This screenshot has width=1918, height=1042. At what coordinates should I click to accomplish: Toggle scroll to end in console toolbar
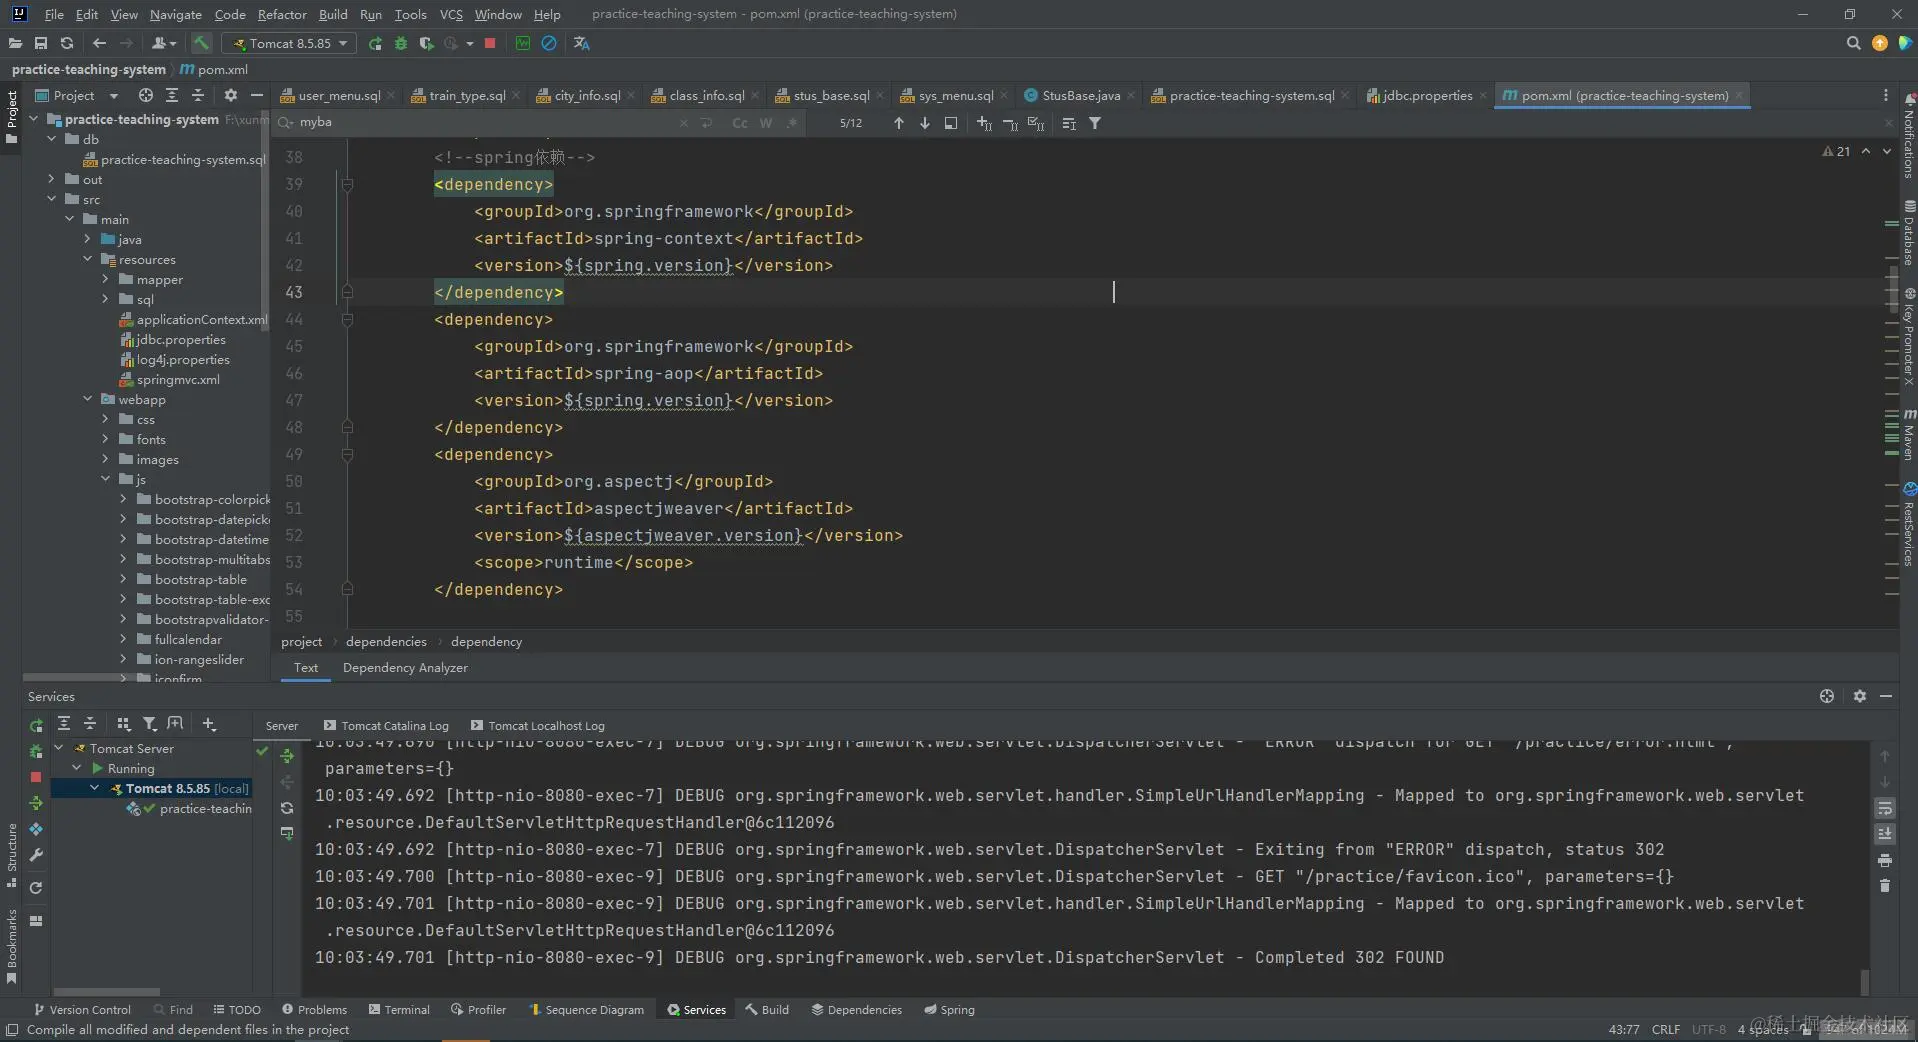click(x=1885, y=834)
